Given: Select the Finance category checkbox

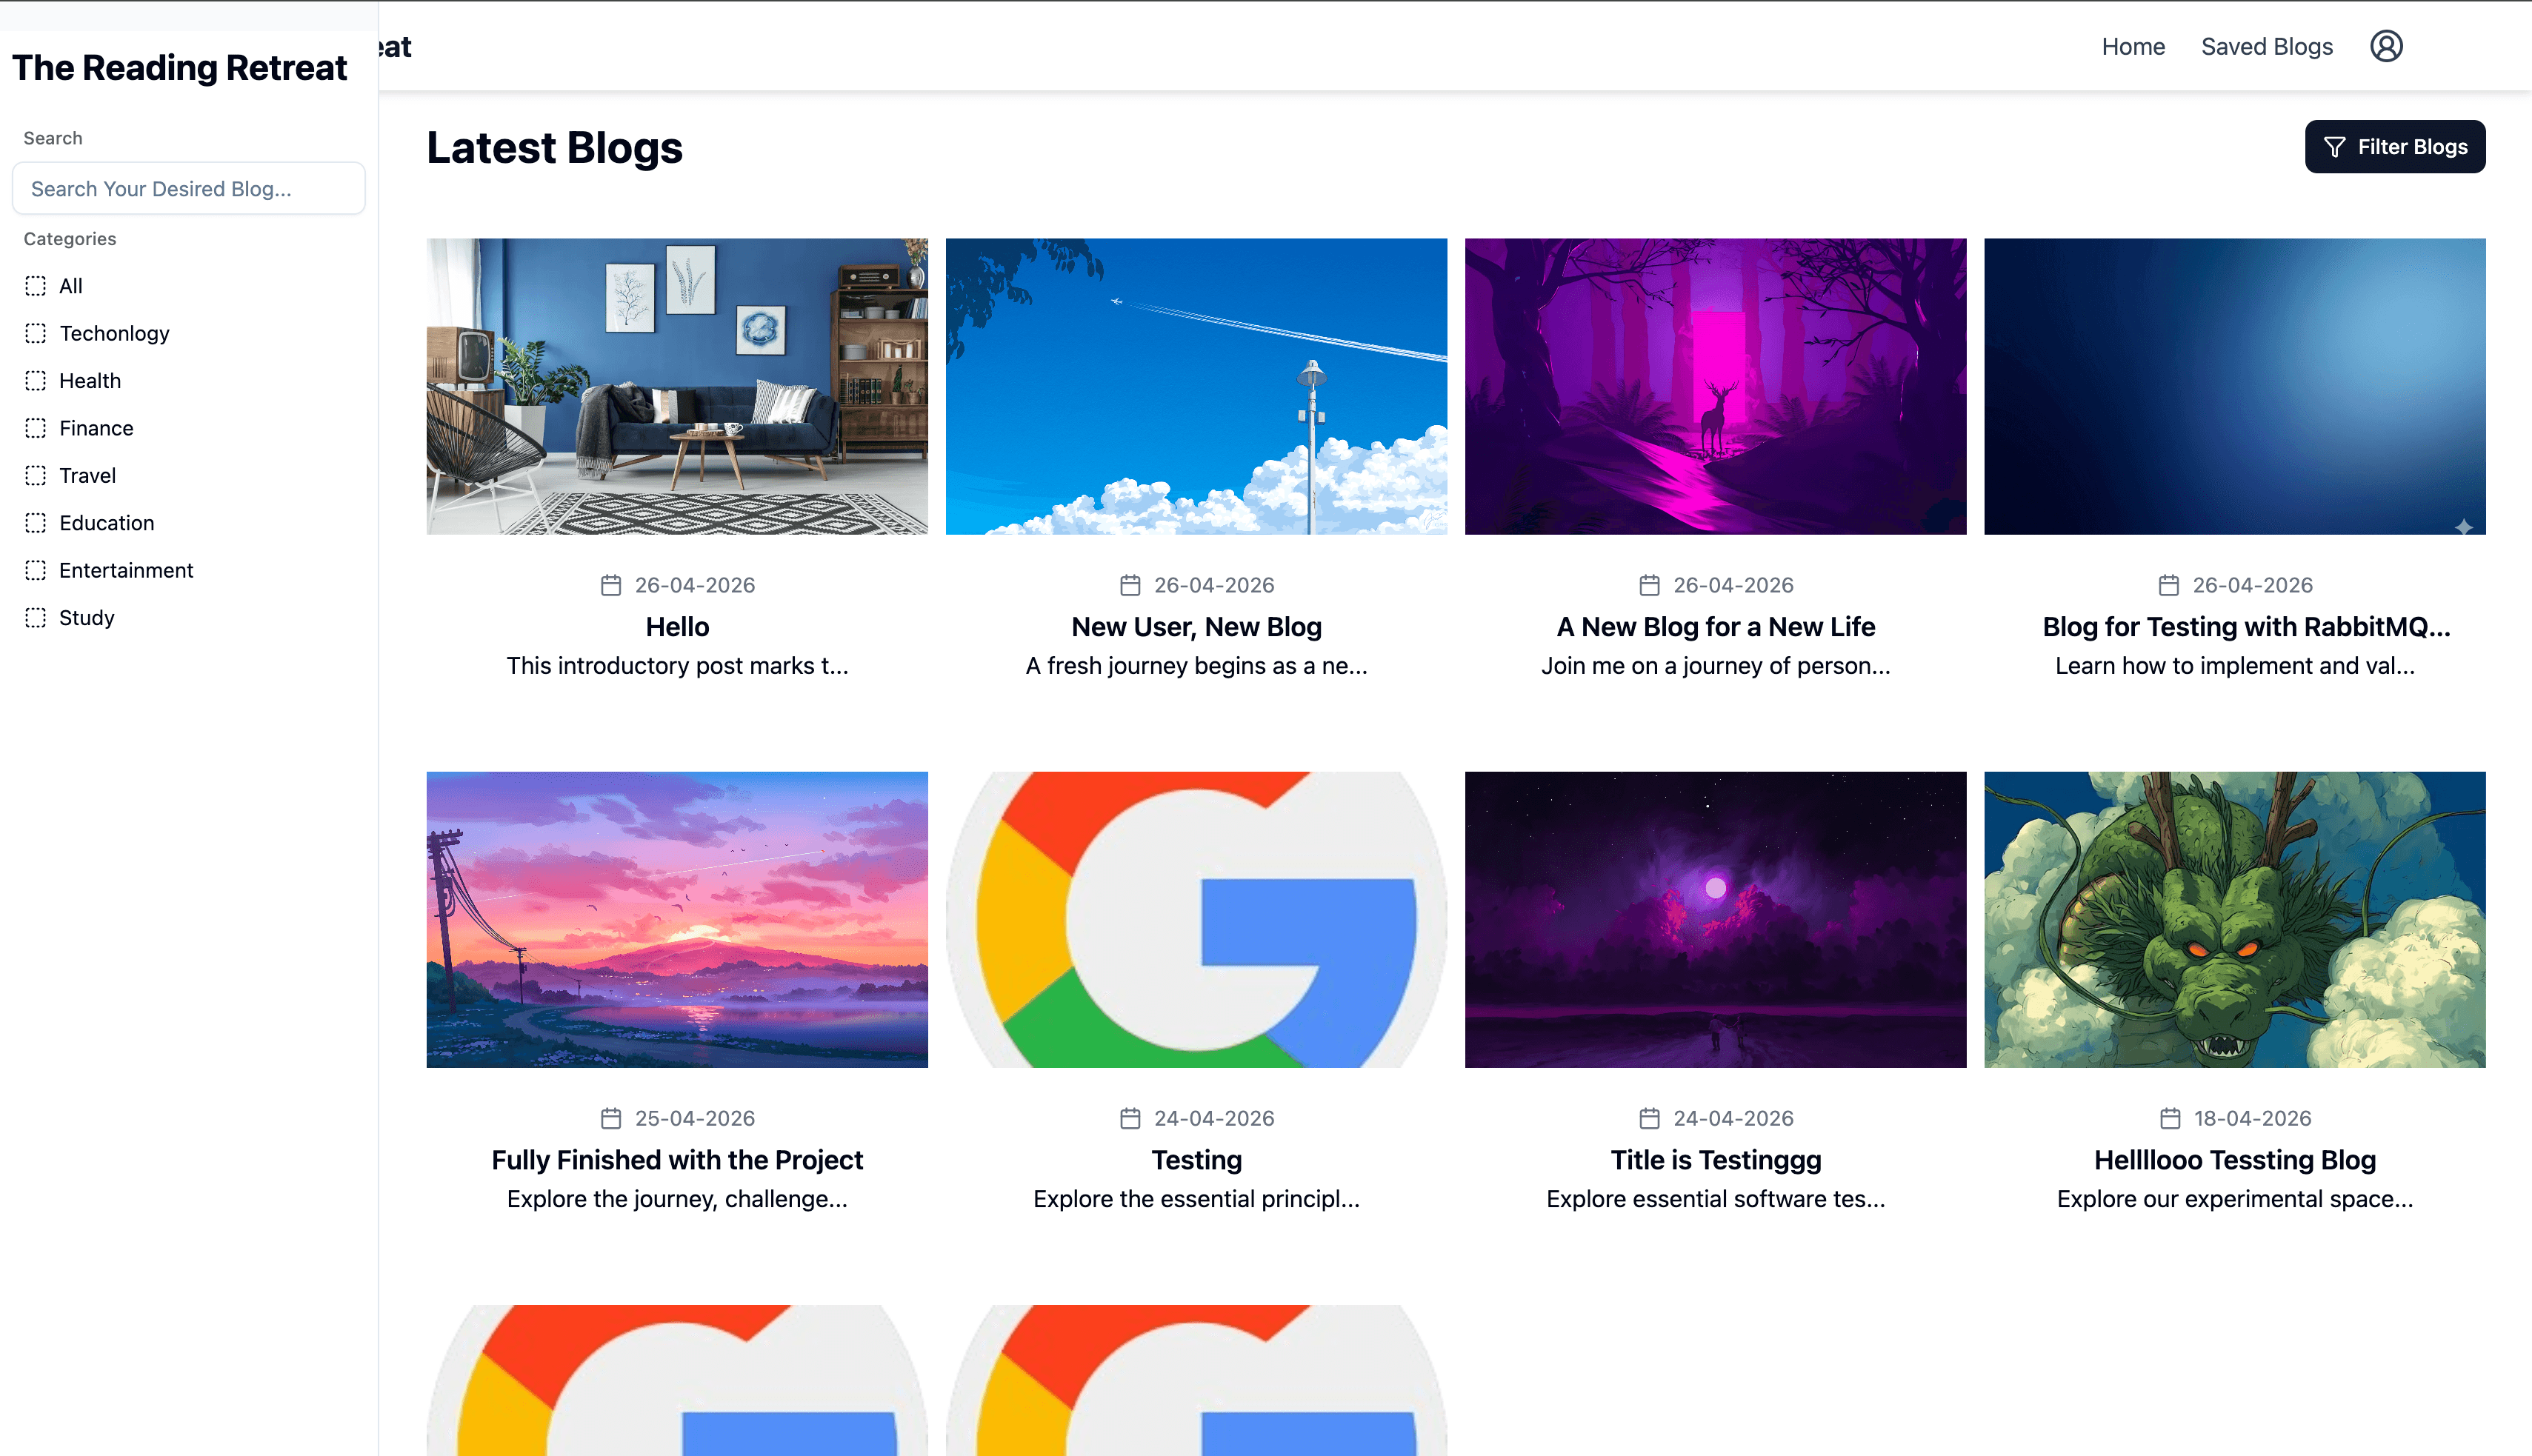Looking at the screenshot, I should click(x=36, y=428).
